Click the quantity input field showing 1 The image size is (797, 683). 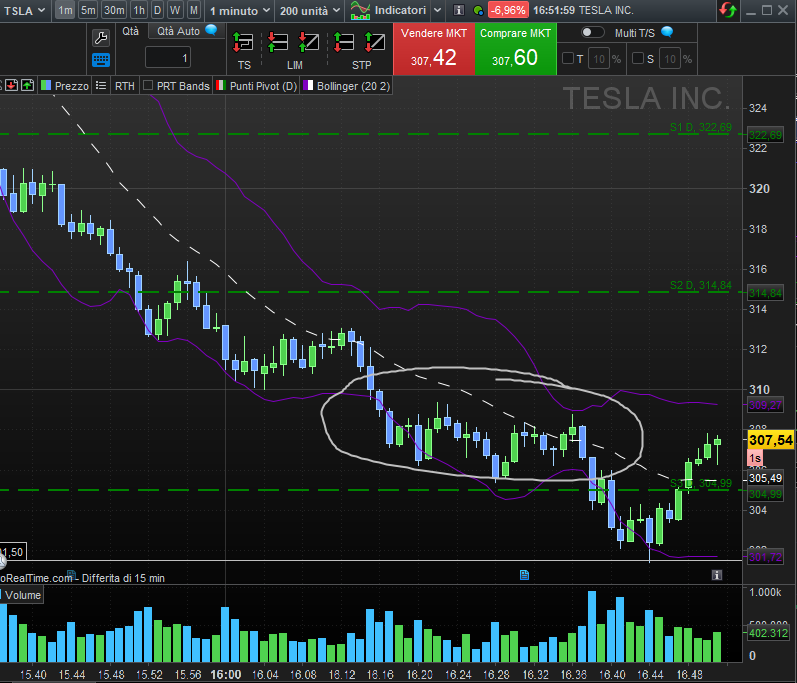(x=168, y=58)
